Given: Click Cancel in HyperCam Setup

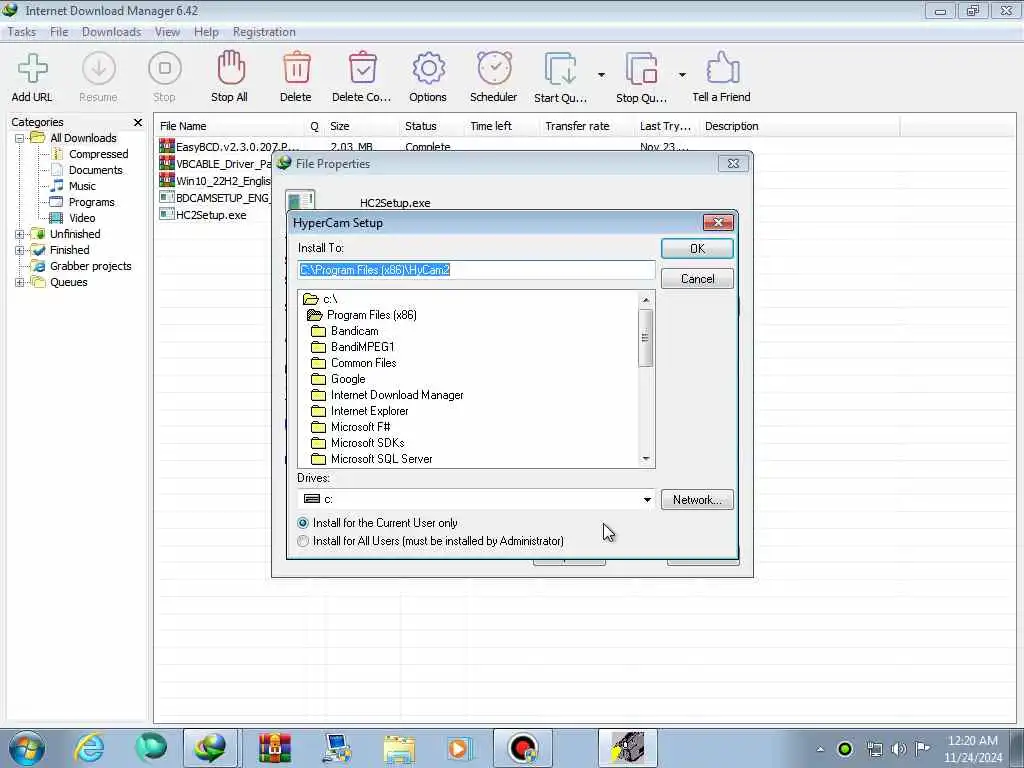Looking at the screenshot, I should pyautogui.click(x=697, y=279).
